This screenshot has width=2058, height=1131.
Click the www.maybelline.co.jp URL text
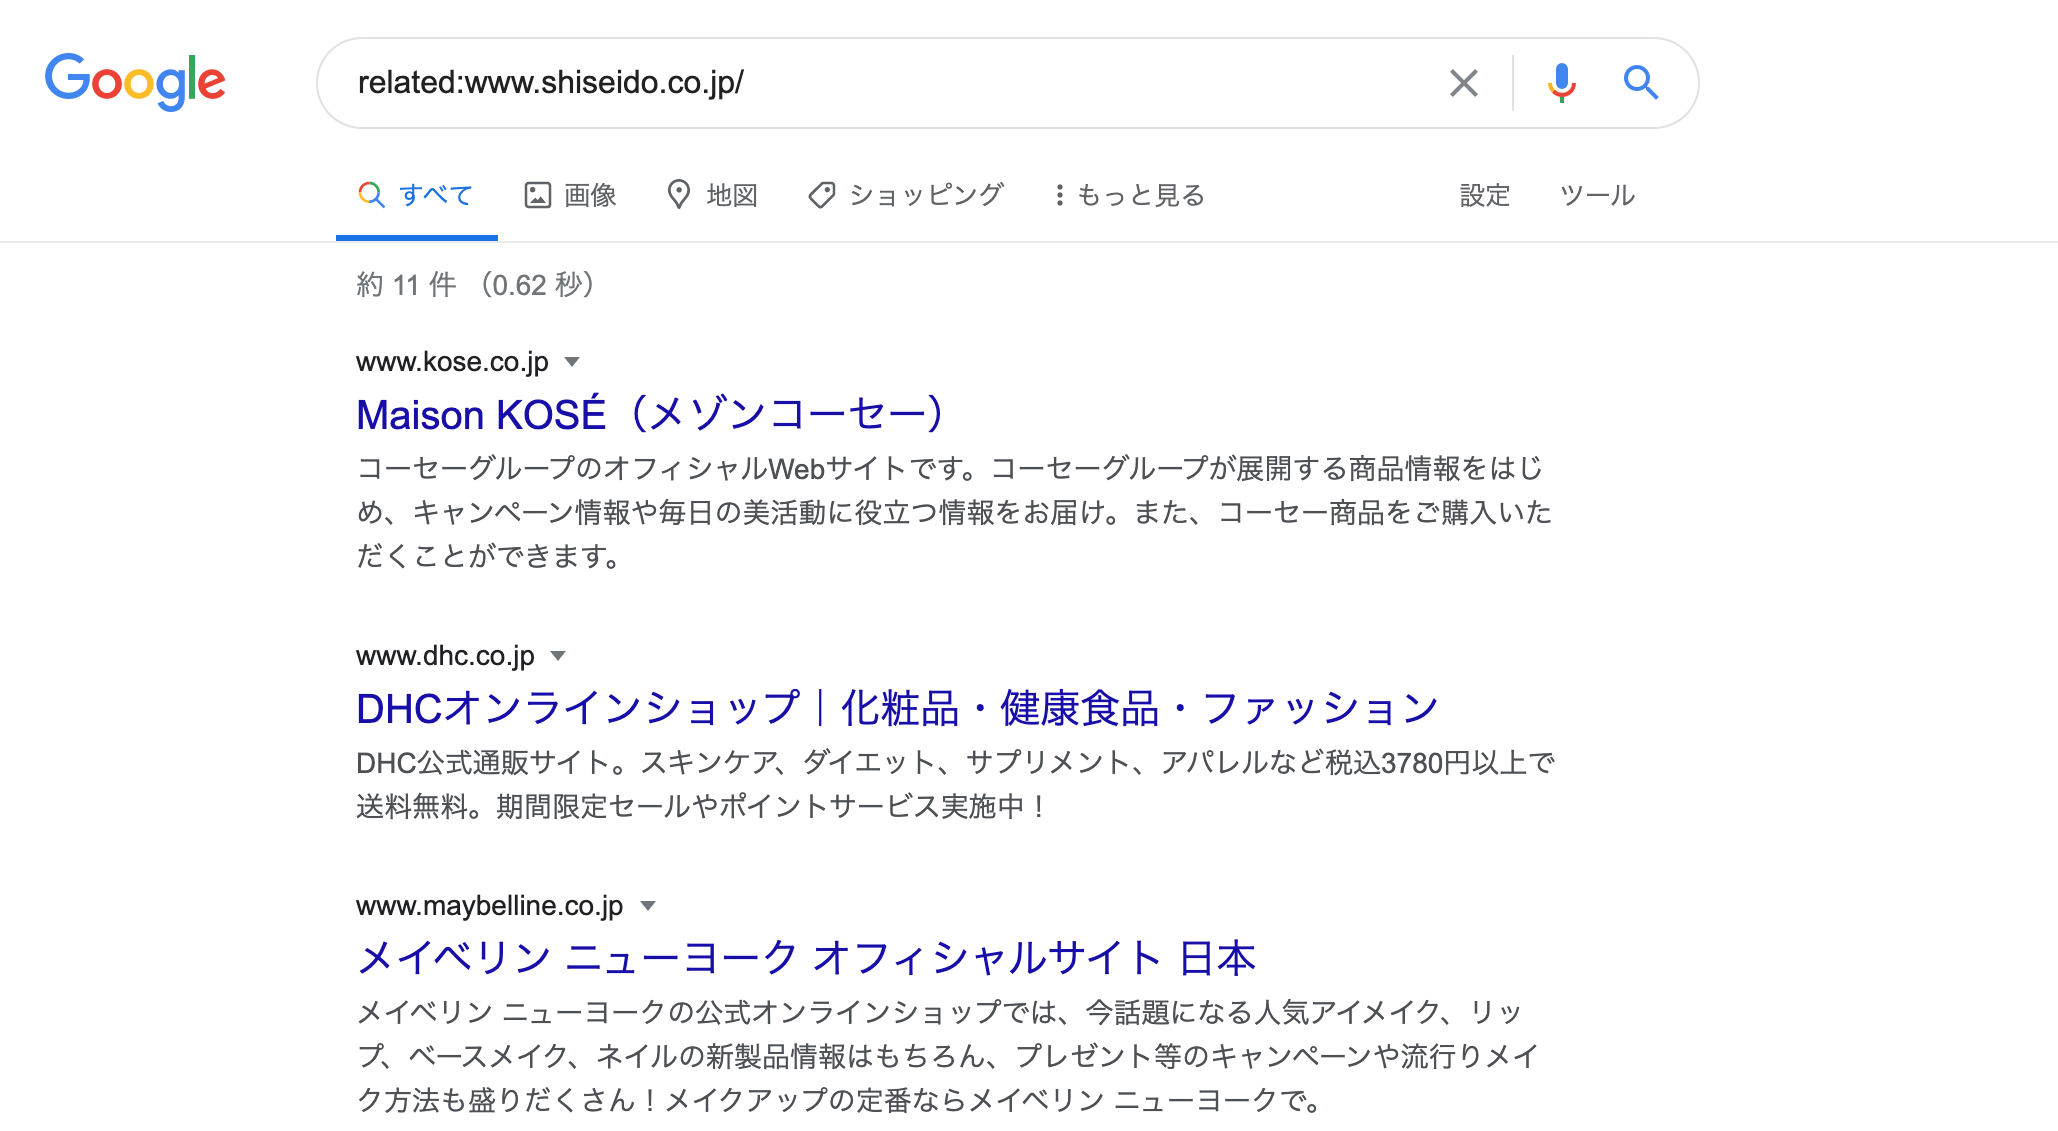coord(489,906)
